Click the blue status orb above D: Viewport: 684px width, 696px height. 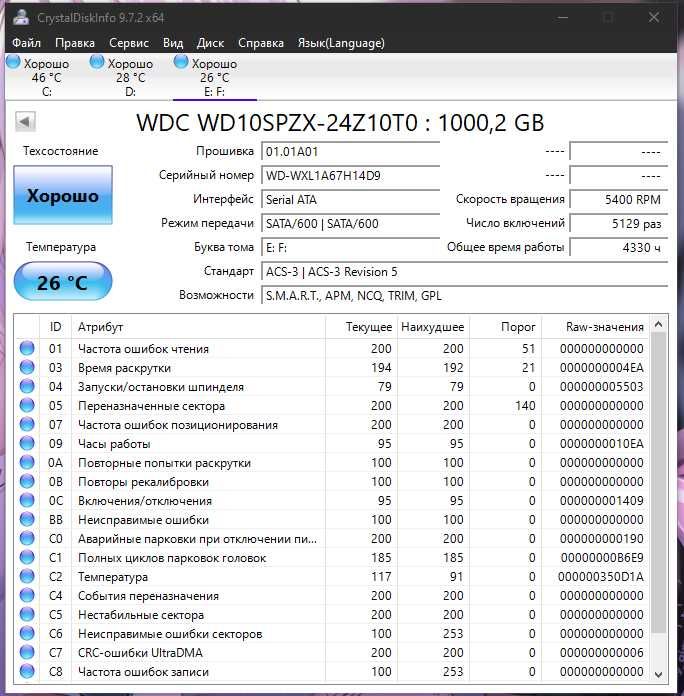(97, 62)
